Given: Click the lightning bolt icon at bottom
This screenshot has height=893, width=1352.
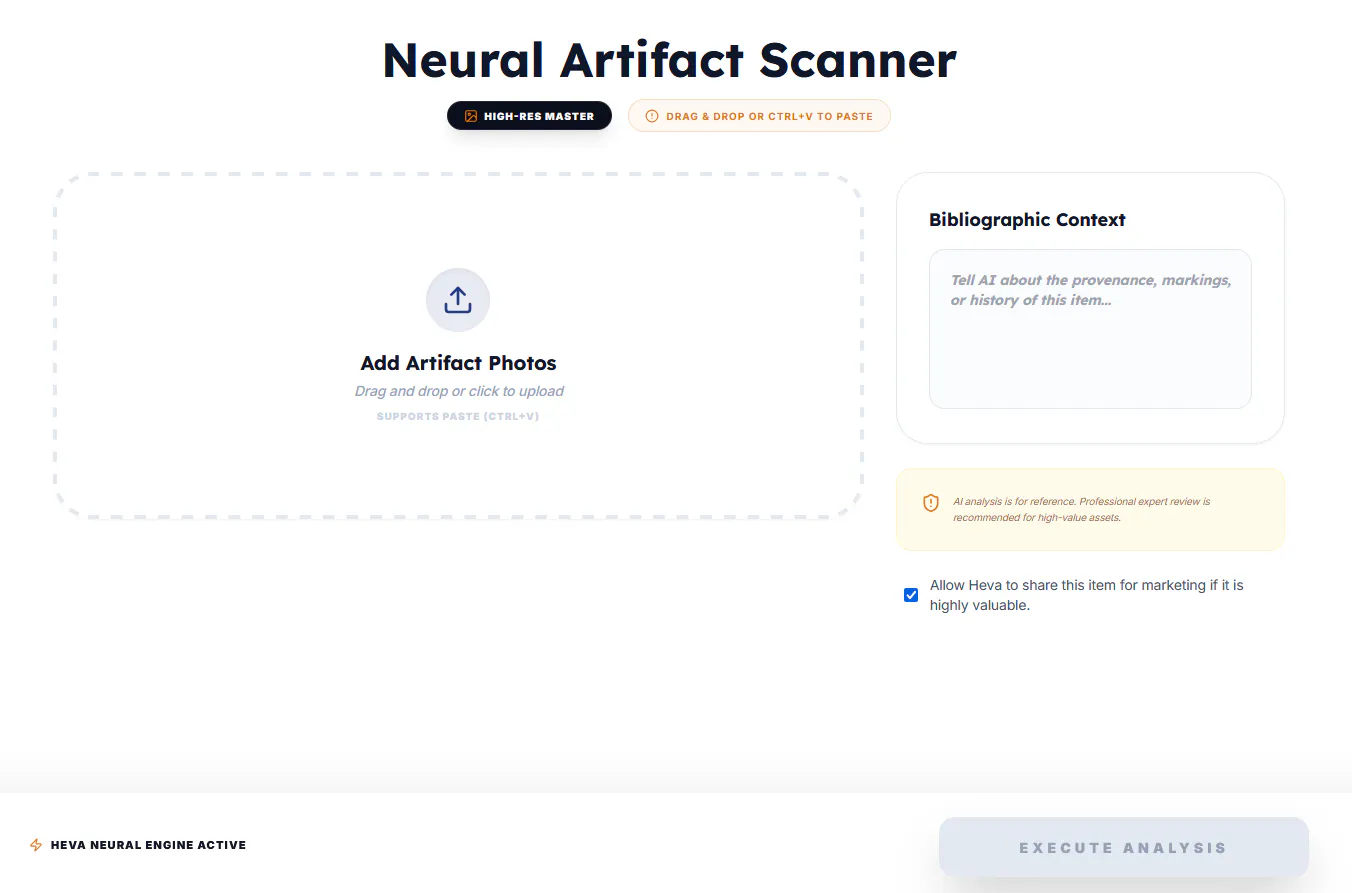Looking at the screenshot, I should coord(36,845).
